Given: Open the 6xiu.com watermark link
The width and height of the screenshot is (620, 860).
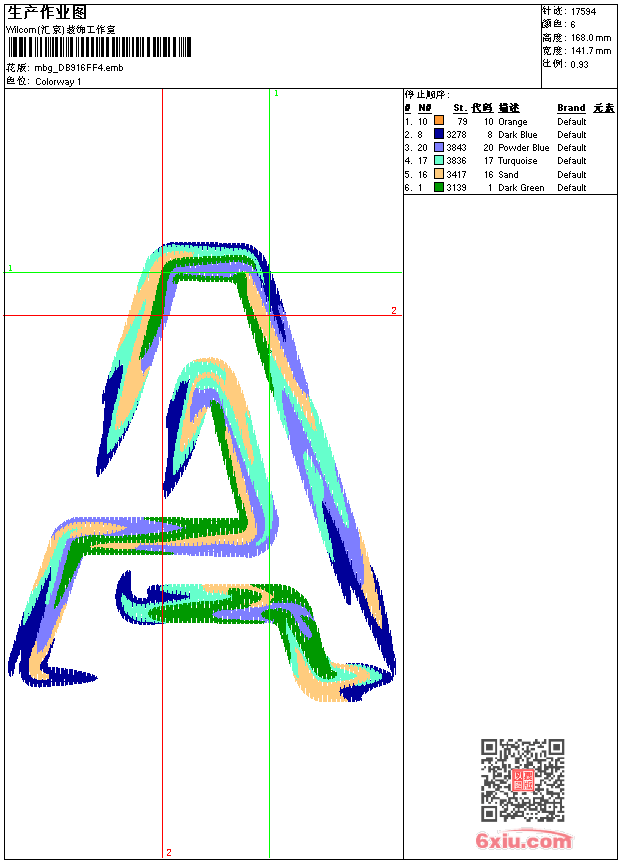Looking at the screenshot, I should click(x=523, y=841).
